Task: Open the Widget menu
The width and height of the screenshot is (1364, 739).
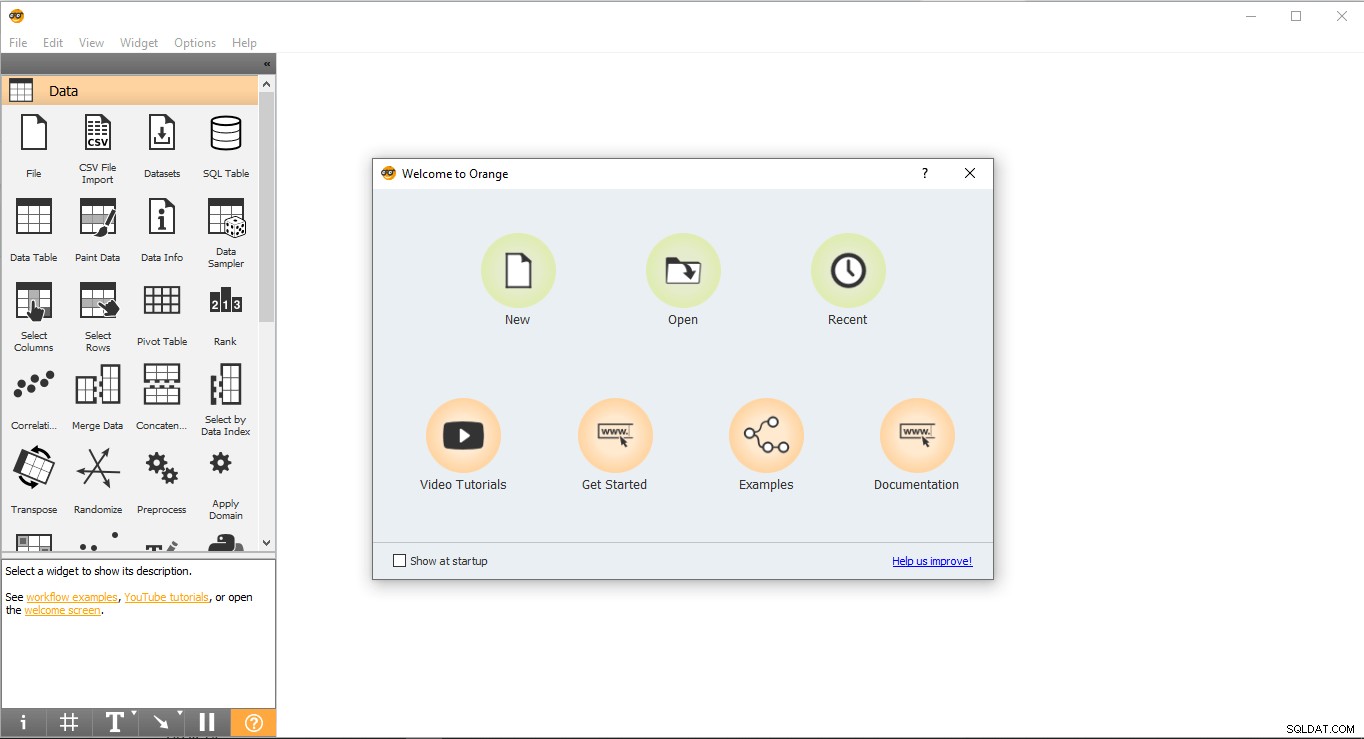Action: point(139,43)
